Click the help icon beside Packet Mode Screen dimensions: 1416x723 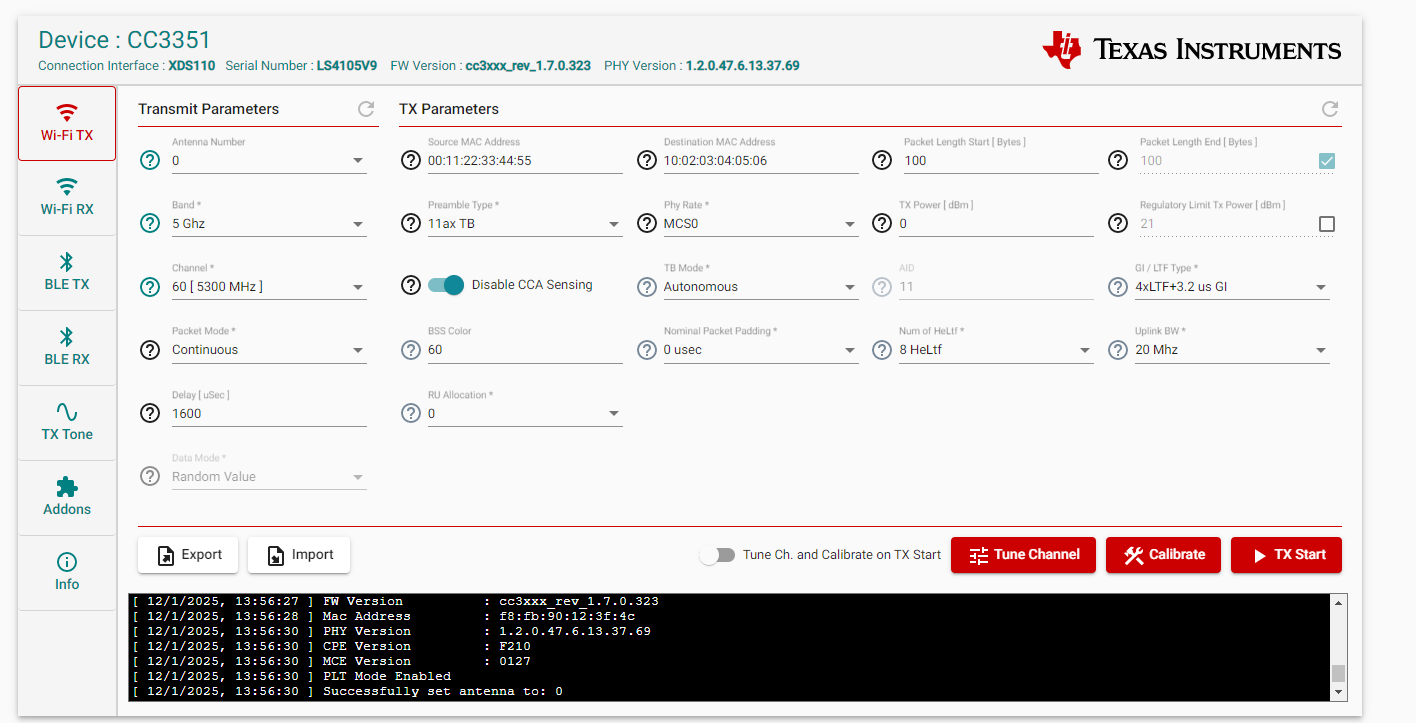click(x=150, y=350)
